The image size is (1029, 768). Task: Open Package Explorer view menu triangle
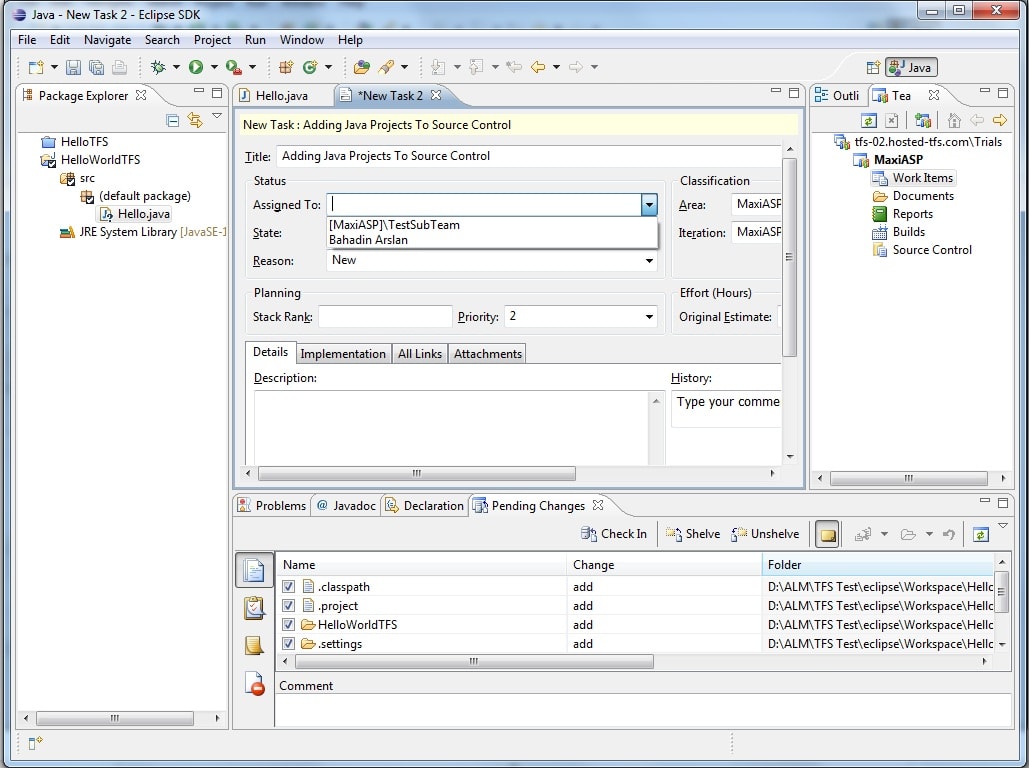click(x=217, y=116)
